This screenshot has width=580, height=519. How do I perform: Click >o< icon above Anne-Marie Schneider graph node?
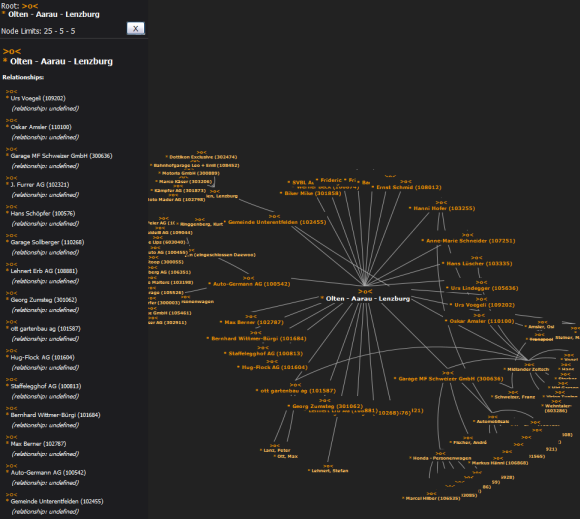coord(468,235)
